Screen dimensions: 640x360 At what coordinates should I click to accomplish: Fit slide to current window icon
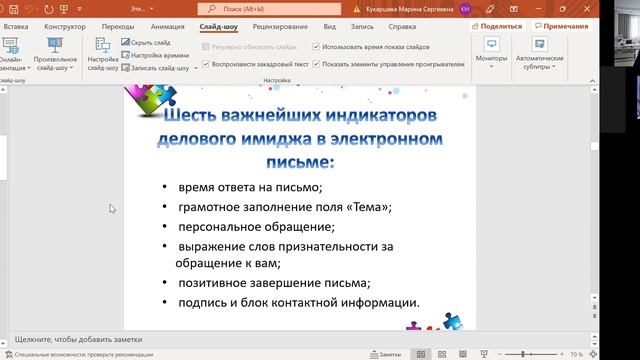tap(593, 354)
